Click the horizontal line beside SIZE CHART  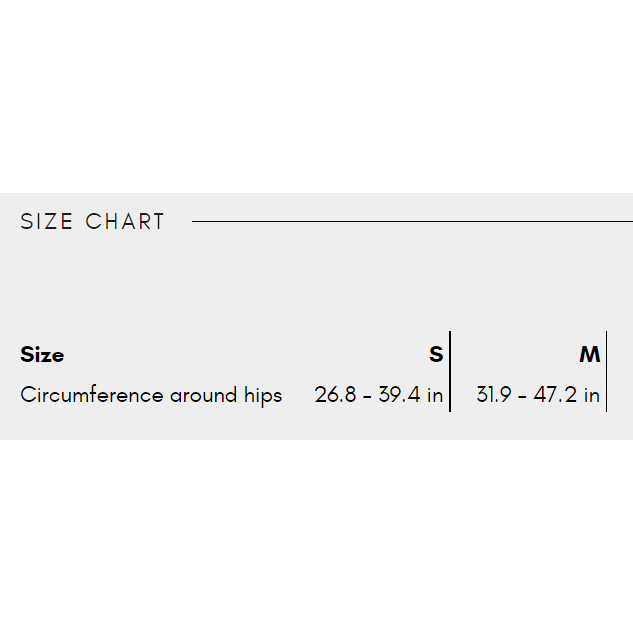tap(410, 222)
